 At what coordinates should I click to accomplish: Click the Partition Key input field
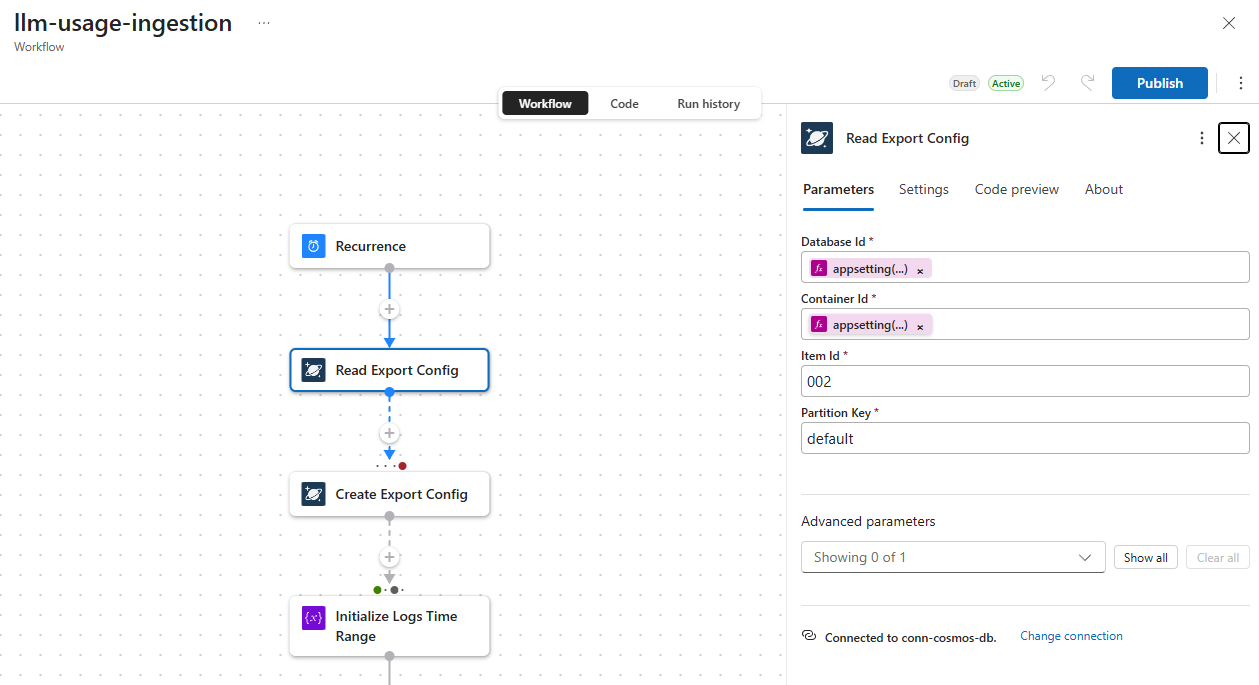click(1025, 438)
